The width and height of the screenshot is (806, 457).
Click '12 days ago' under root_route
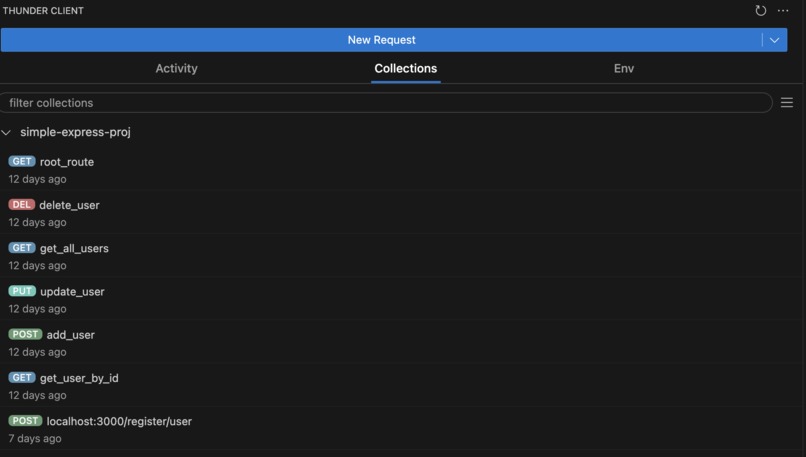(38, 179)
